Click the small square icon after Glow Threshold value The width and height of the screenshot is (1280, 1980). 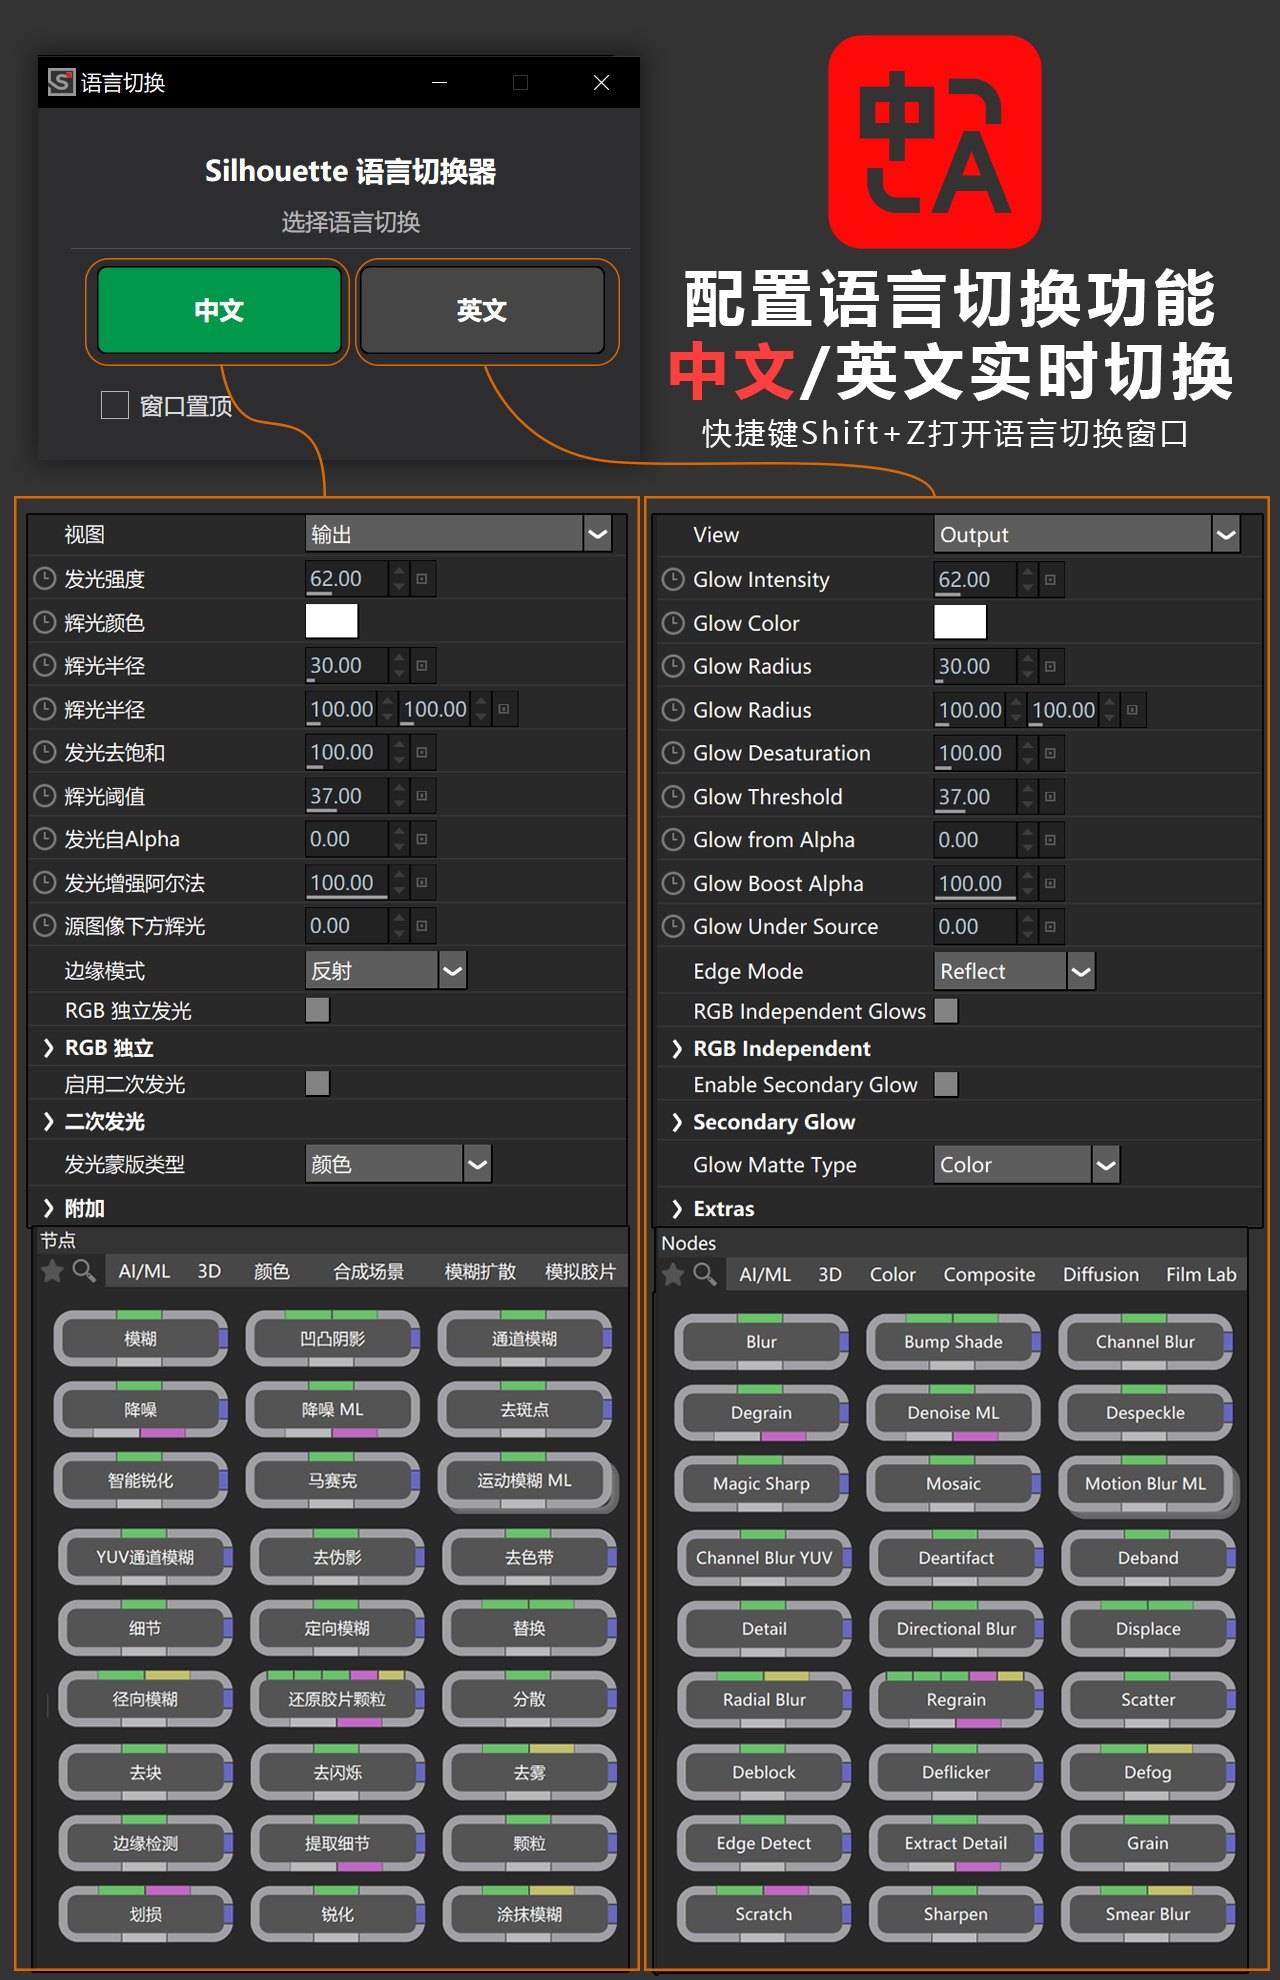(x=1050, y=797)
